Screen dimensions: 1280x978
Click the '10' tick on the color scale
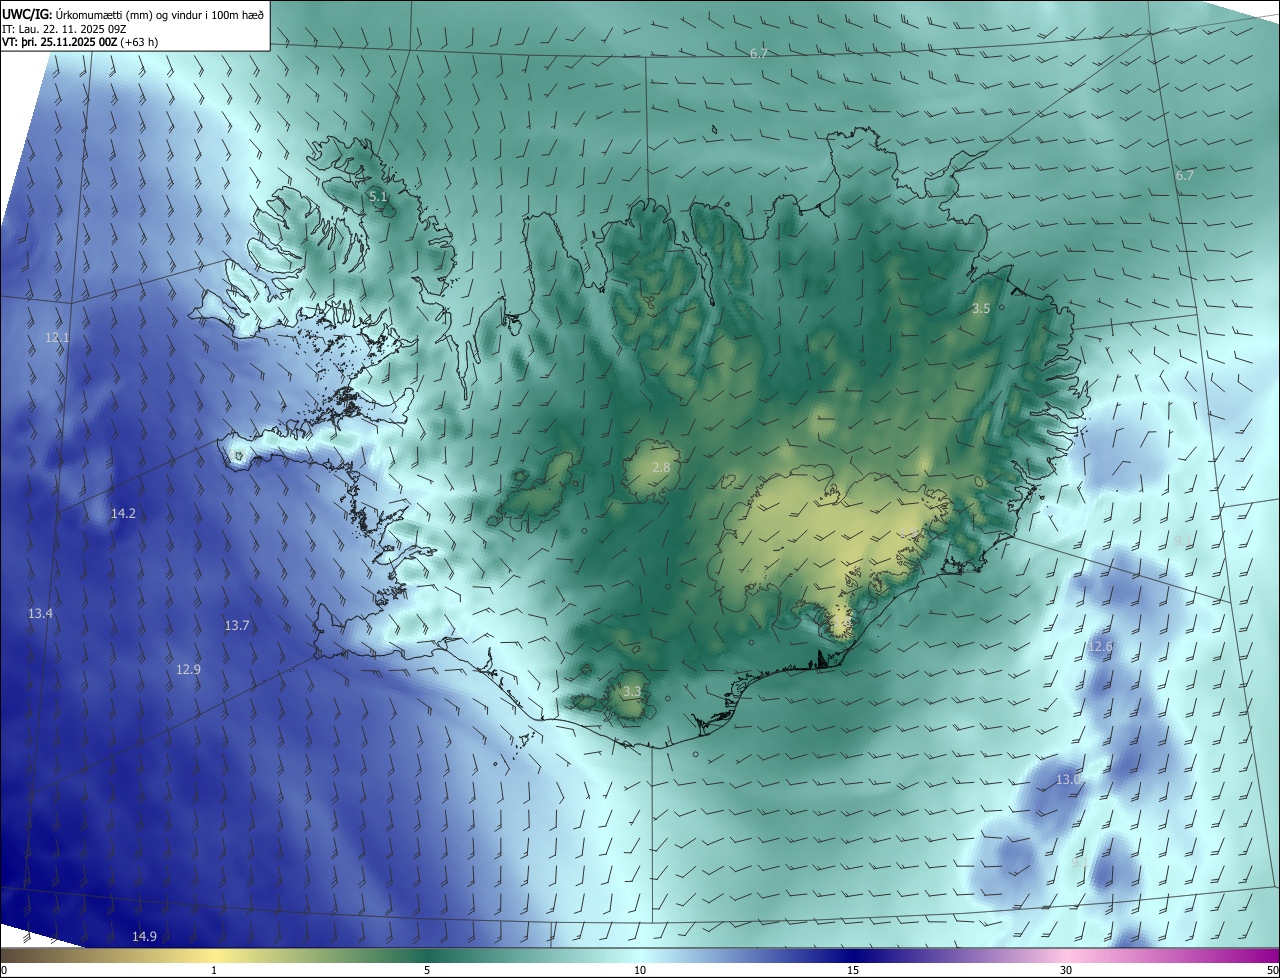pyautogui.click(x=640, y=971)
